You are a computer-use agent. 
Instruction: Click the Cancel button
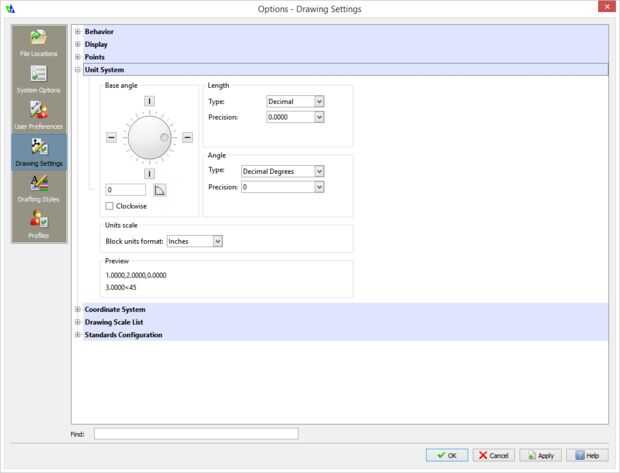tap(493, 455)
